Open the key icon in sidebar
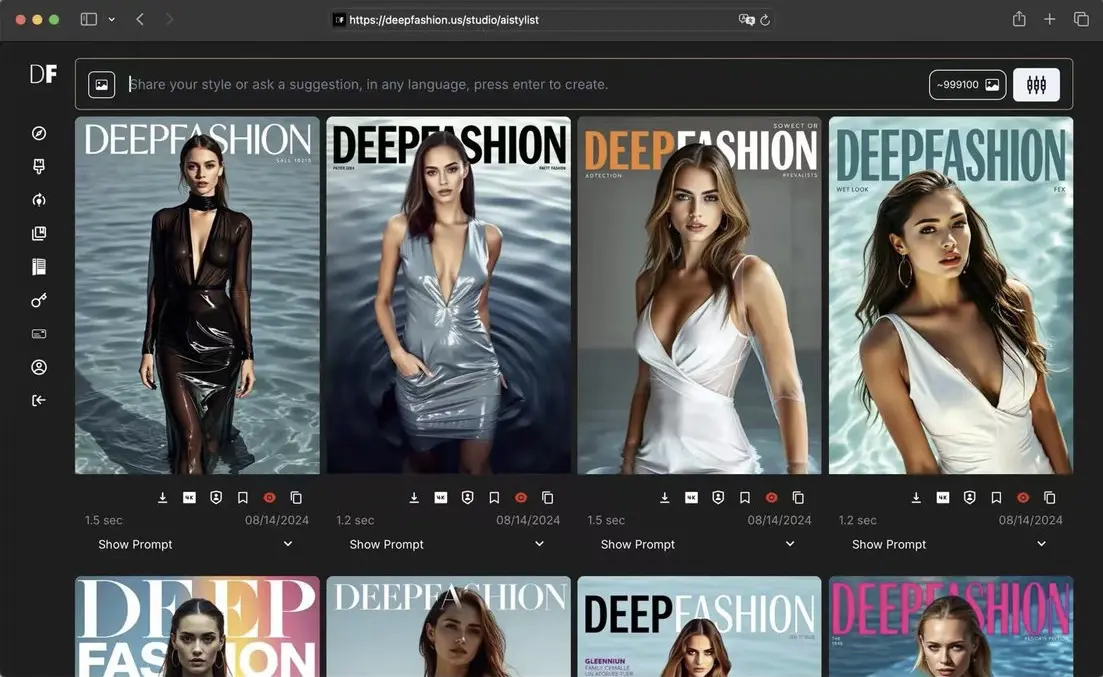The height and width of the screenshot is (677, 1103). click(x=39, y=300)
